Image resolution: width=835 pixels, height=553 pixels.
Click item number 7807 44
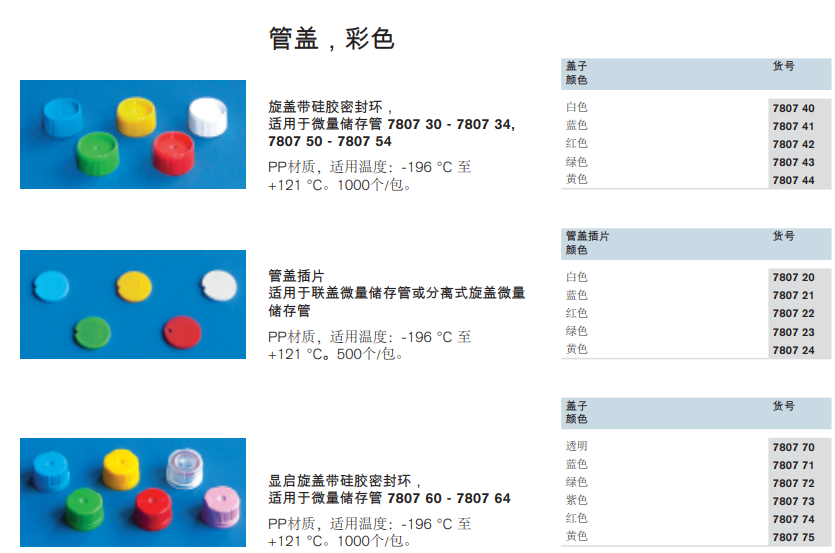click(x=793, y=180)
